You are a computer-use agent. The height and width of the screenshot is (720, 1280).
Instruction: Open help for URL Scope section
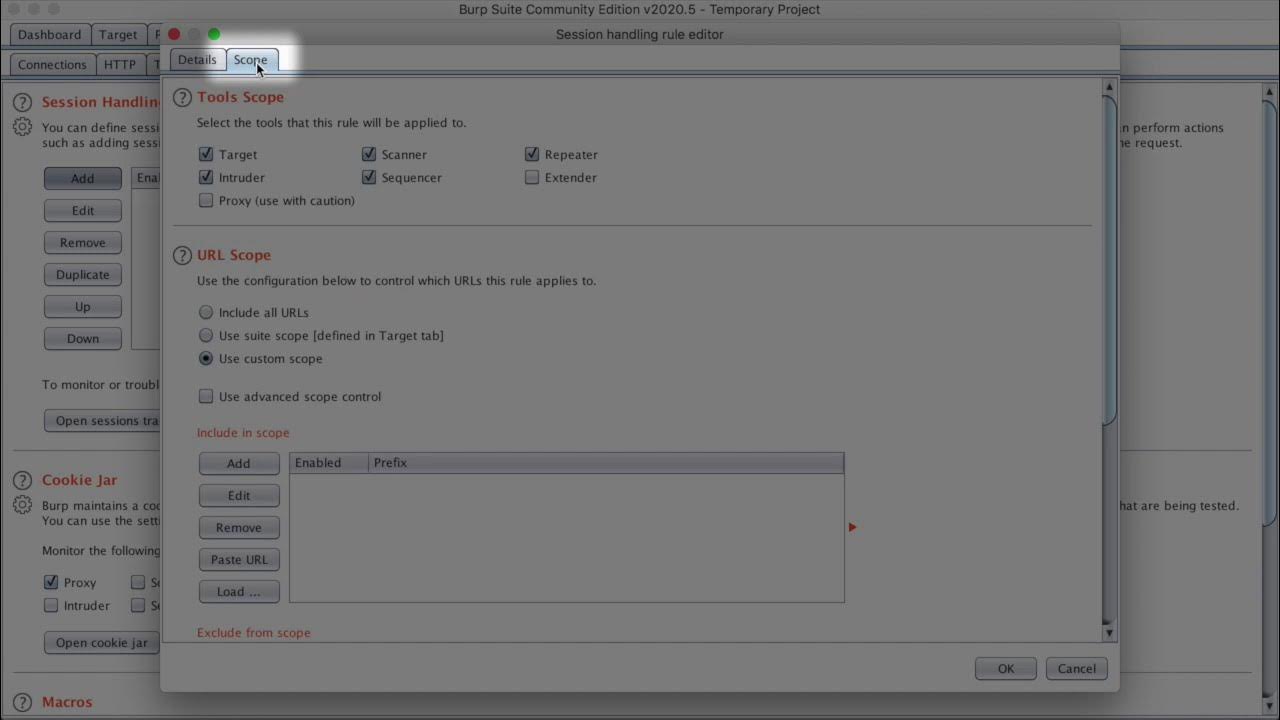(182, 255)
